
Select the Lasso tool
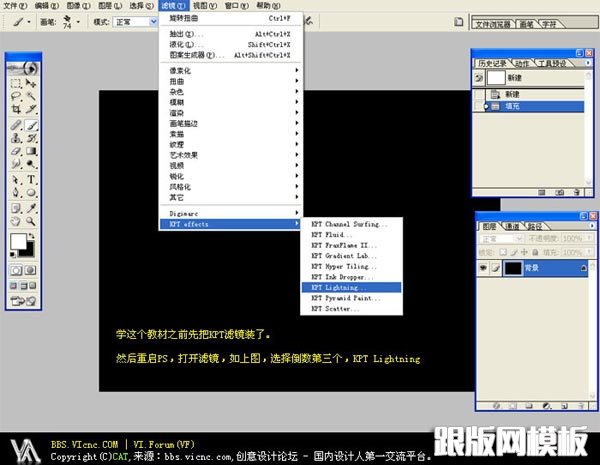(x=16, y=96)
